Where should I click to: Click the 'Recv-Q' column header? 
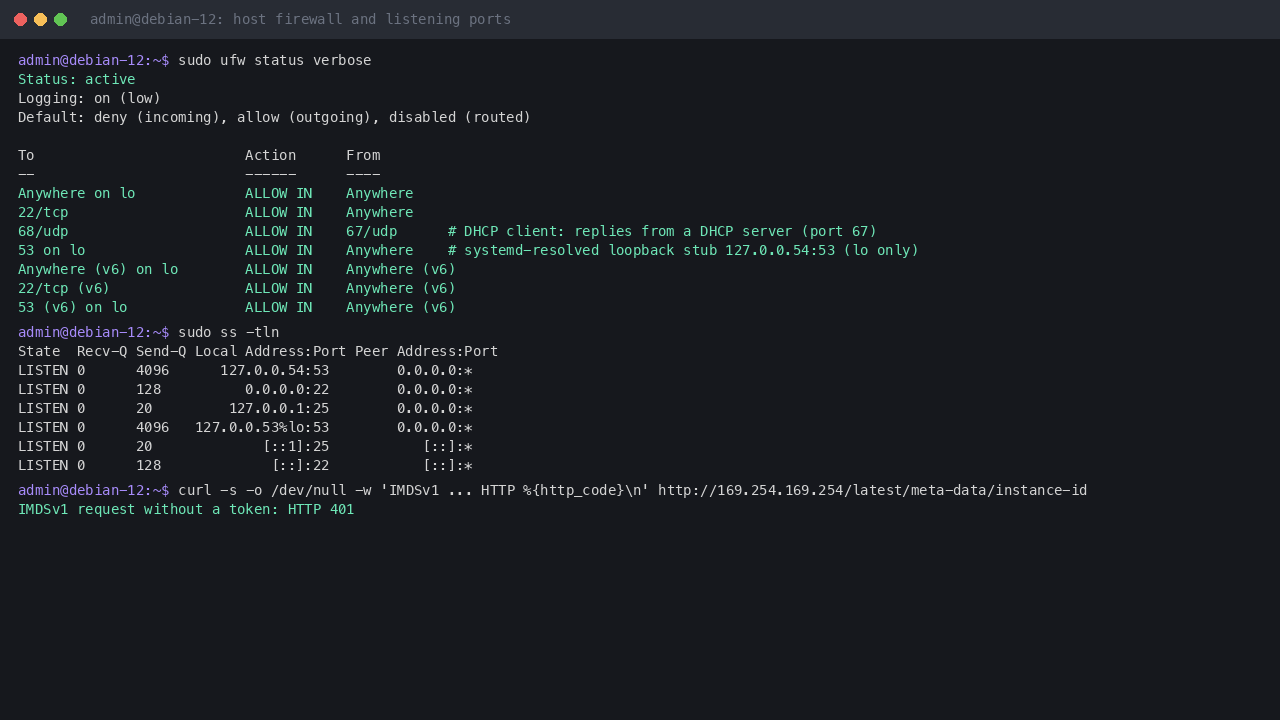tap(102, 351)
